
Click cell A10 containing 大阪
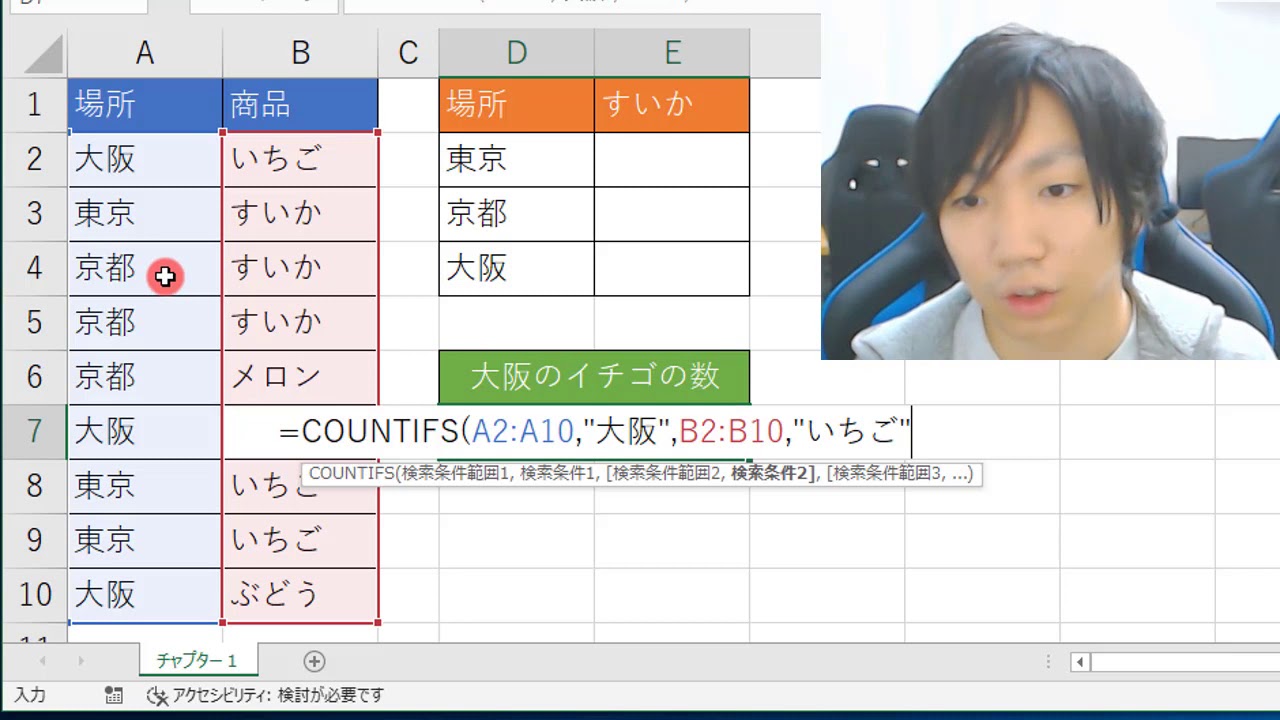[145, 595]
